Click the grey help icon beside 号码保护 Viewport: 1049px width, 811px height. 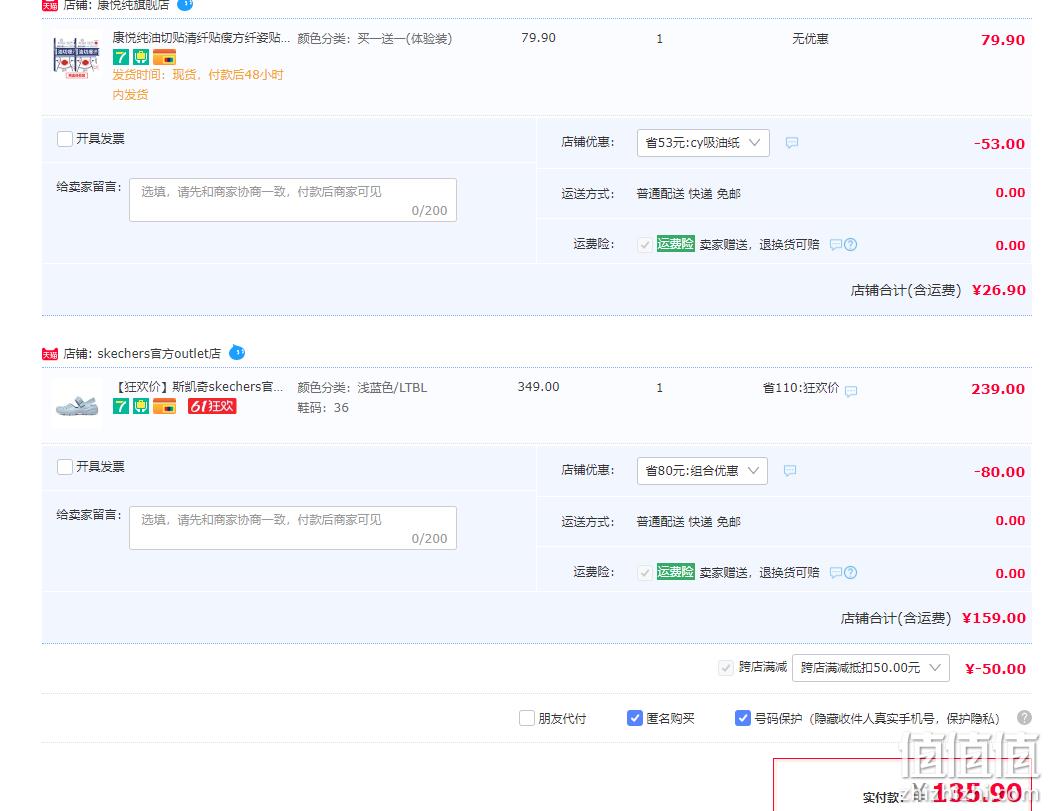(x=1024, y=717)
